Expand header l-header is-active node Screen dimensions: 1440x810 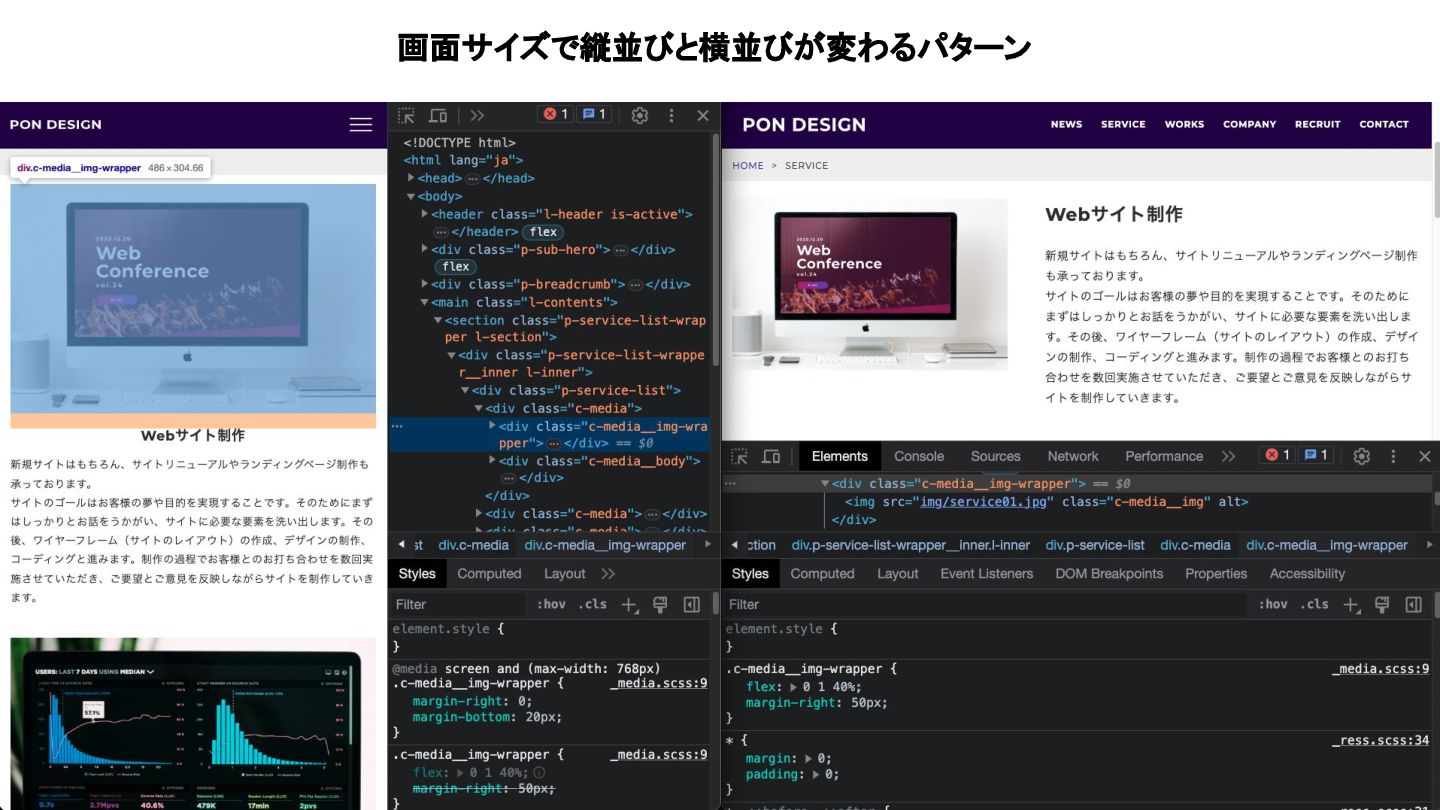tap(425, 214)
